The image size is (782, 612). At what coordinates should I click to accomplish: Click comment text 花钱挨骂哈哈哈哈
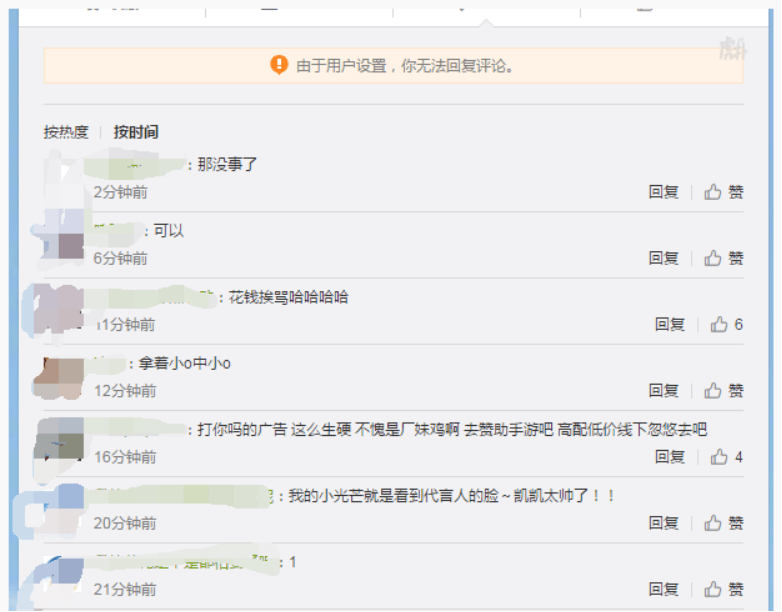tap(289, 298)
